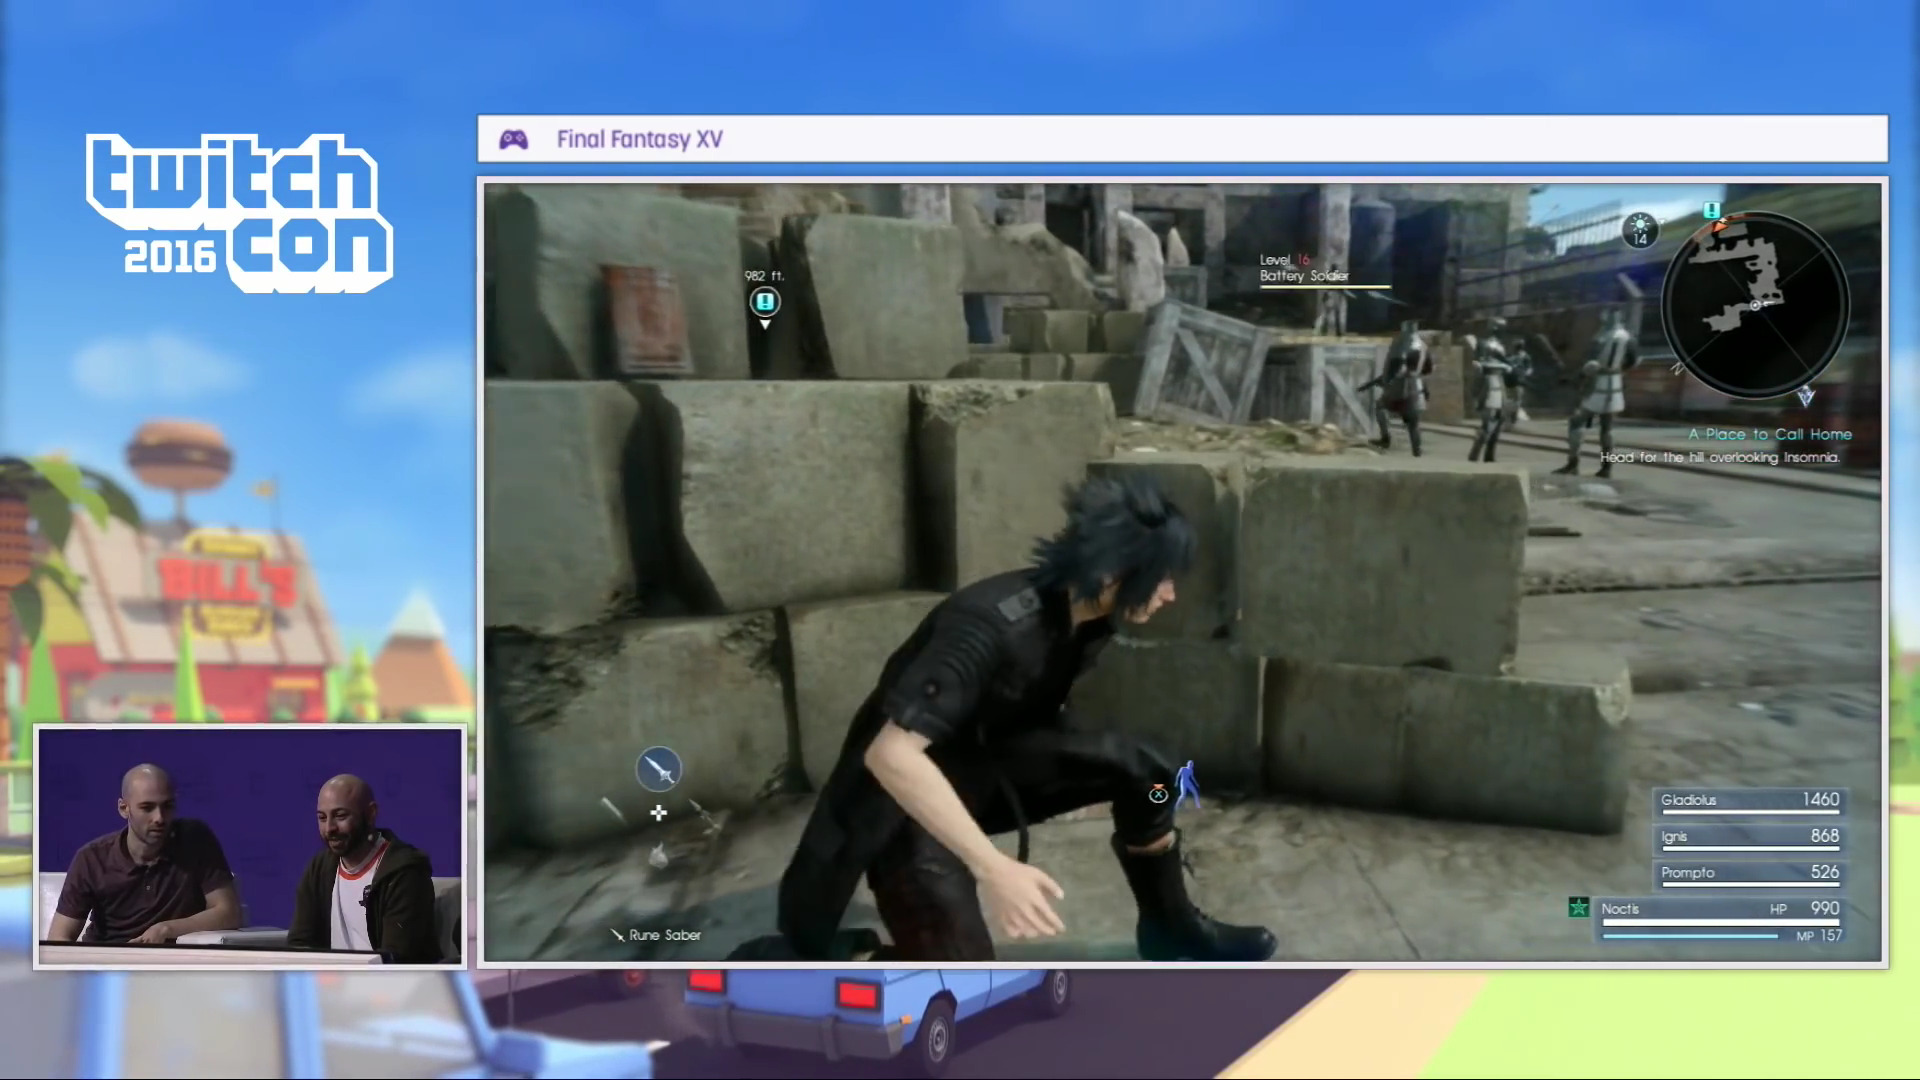Click the circular minimap
This screenshot has height=1080, width=1920.
(1755, 305)
